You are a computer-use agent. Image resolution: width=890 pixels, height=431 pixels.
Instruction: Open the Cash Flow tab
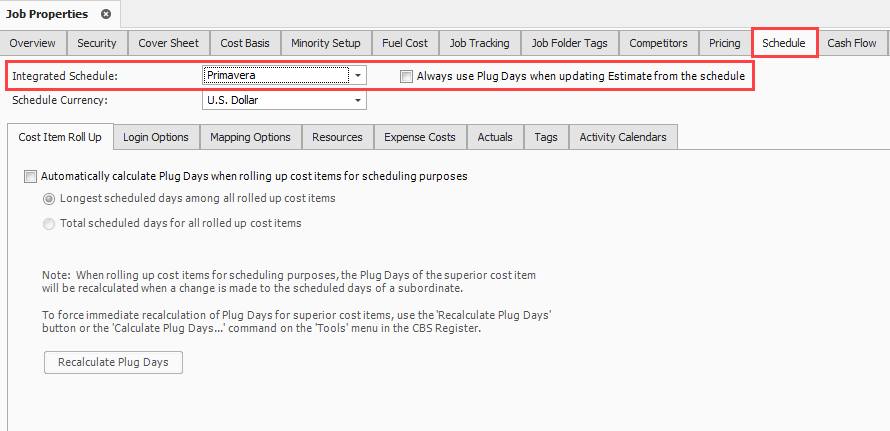pyautogui.click(x=852, y=43)
